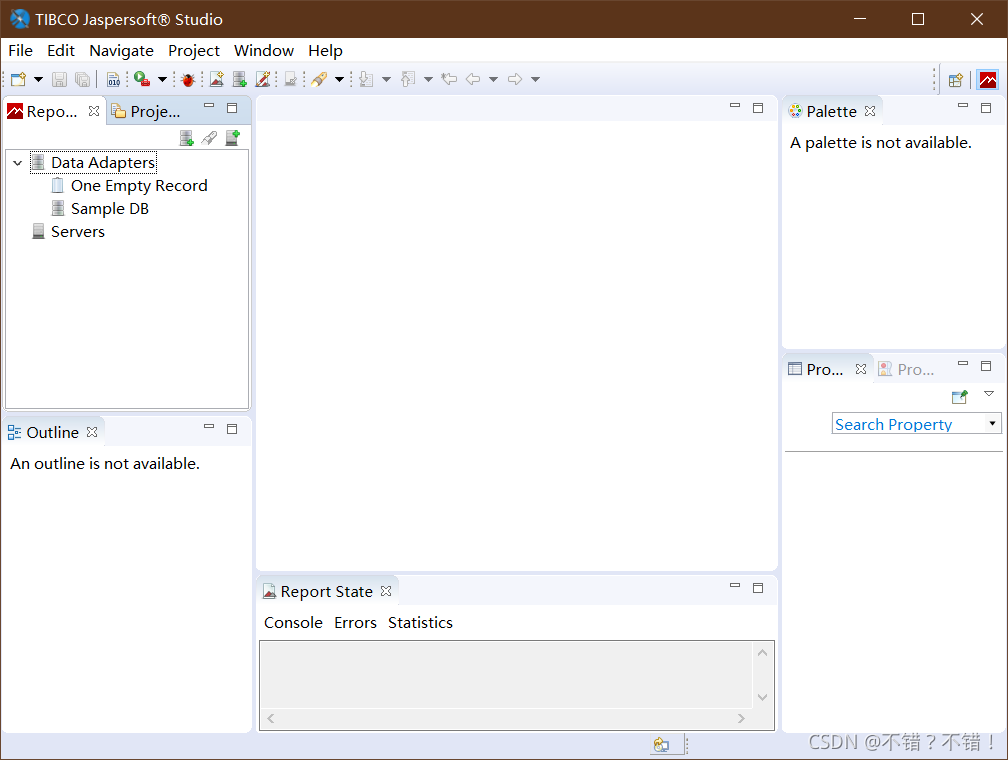Image resolution: width=1008 pixels, height=760 pixels.
Task: Open the Properties View Menu triangle
Action: (x=989, y=394)
